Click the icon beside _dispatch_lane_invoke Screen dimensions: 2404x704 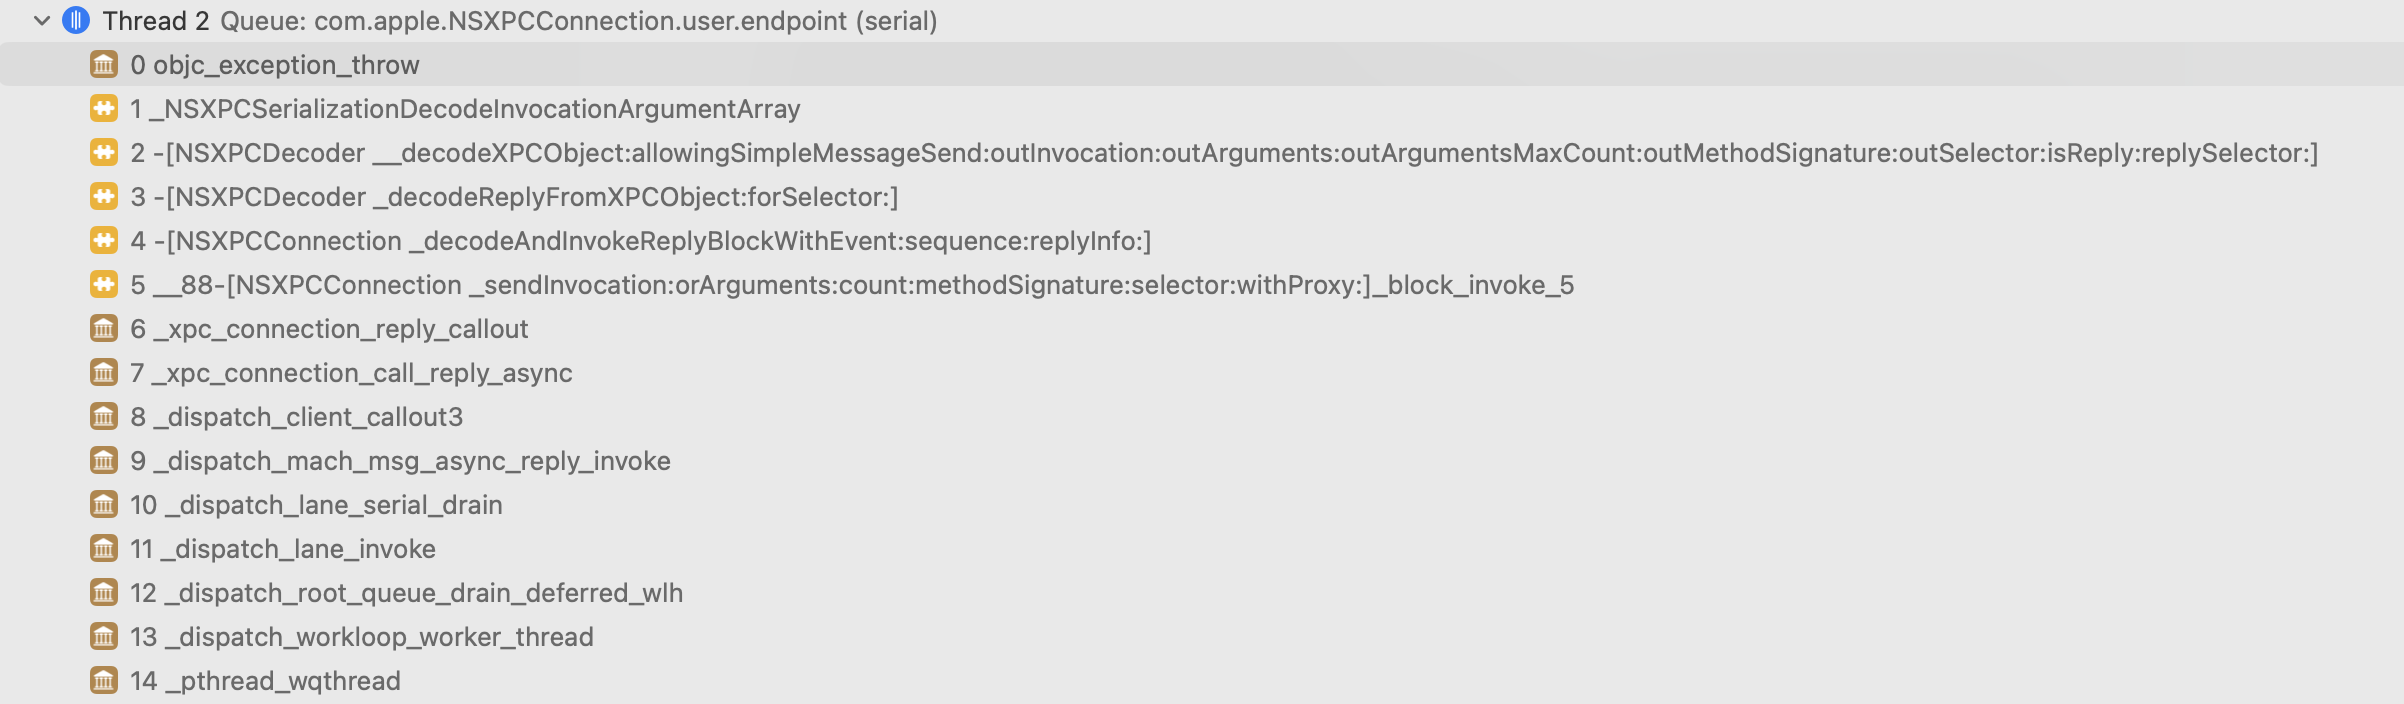pos(104,548)
